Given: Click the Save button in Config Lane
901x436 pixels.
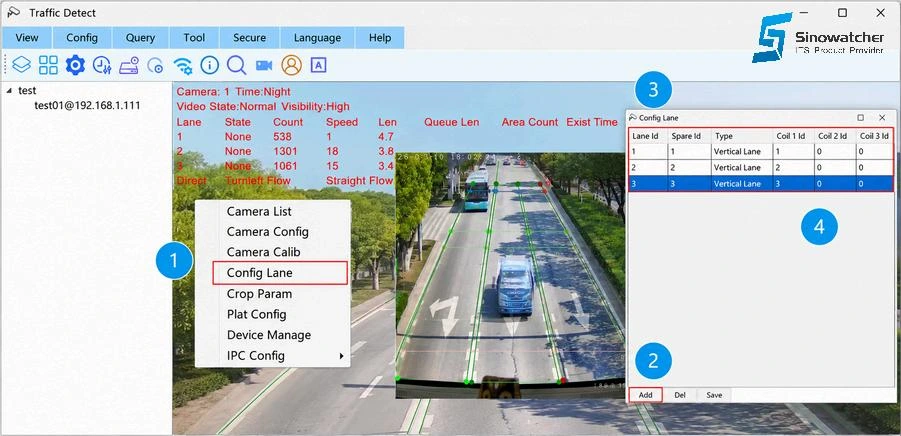Looking at the screenshot, I should tap(714, 395).
